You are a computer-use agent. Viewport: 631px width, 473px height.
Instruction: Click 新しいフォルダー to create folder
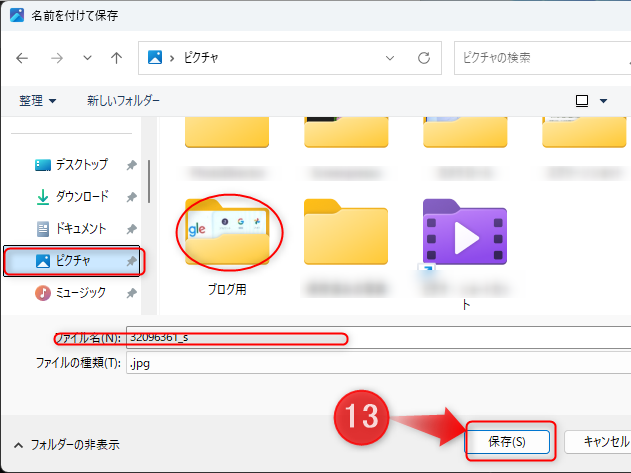tap(123, 101)
